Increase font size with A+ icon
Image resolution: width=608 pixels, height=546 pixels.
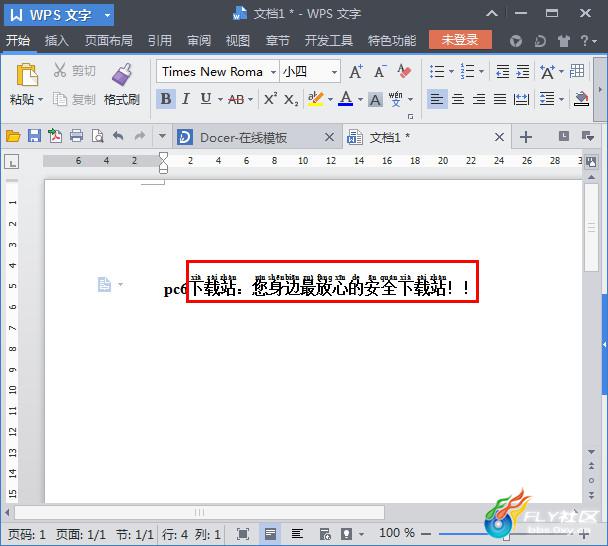coord(356,72)
